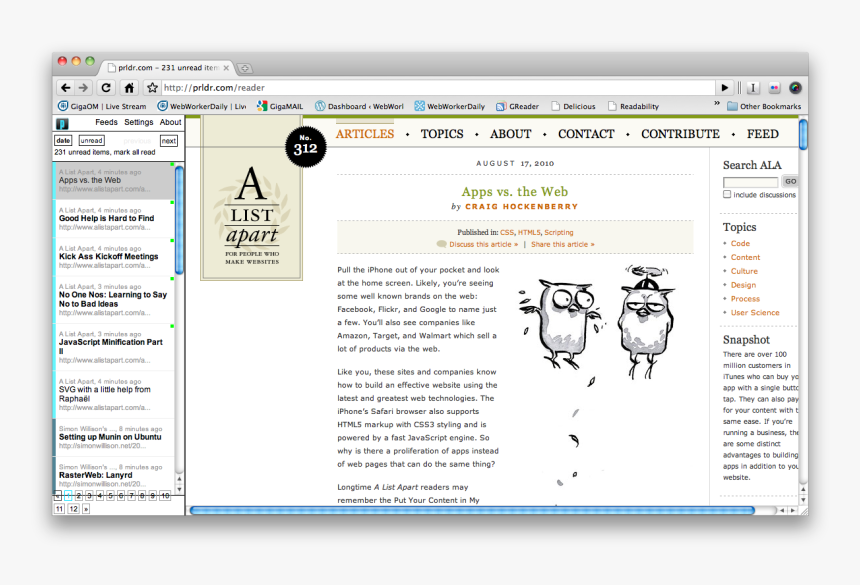Open the Other Bookmarks folder

(763, 106)
